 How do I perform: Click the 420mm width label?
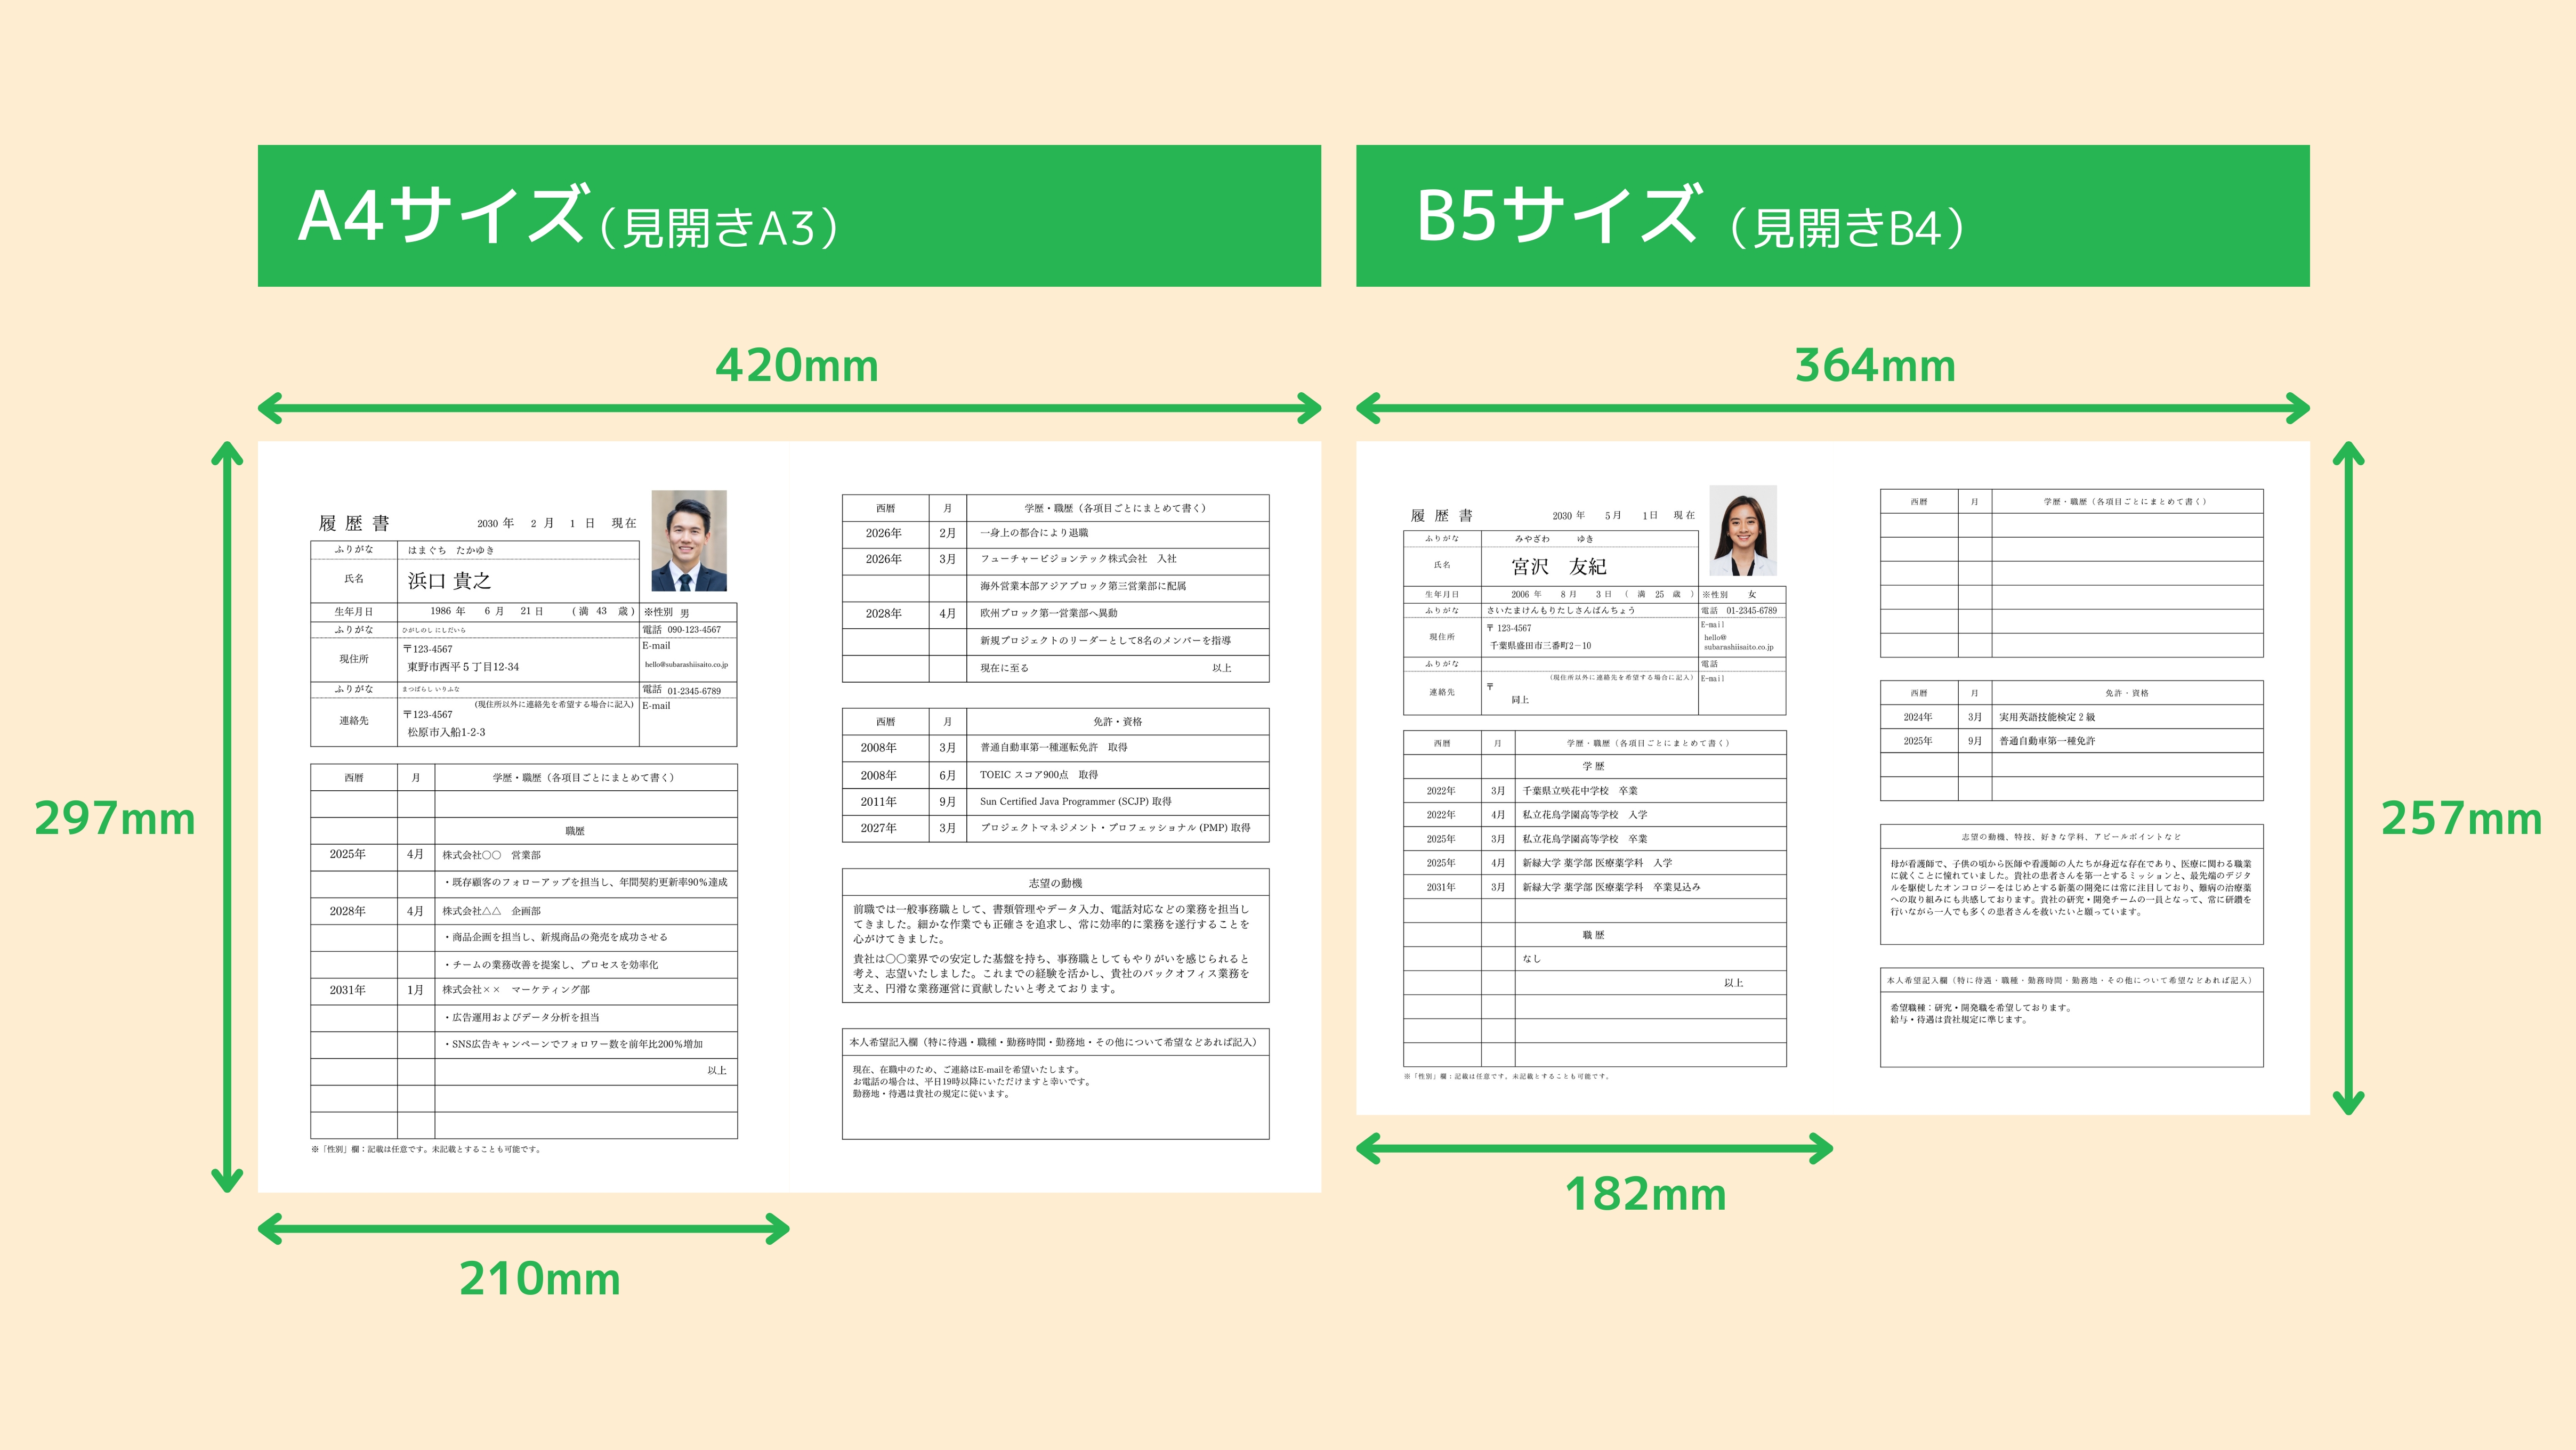(797, 366)
